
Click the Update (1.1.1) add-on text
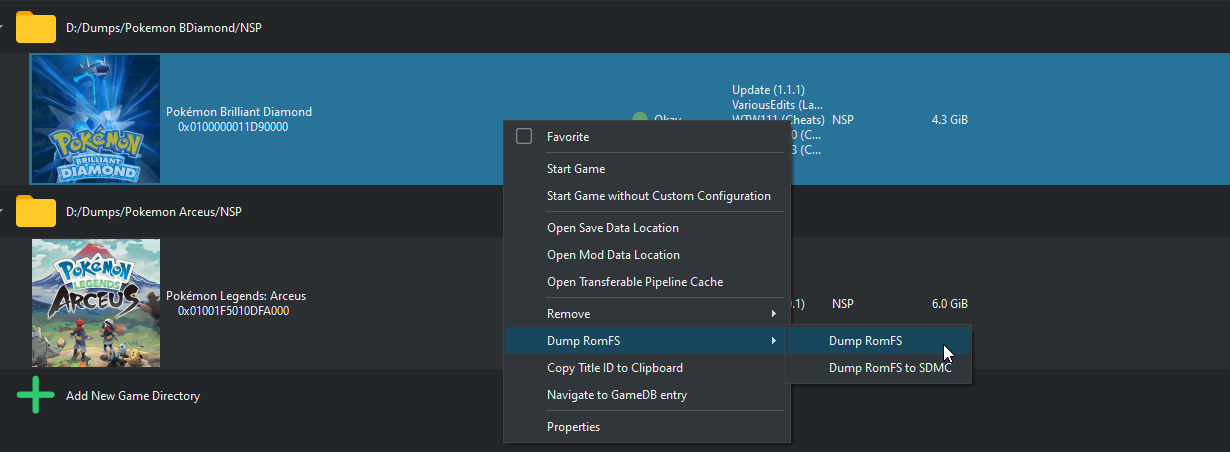pyautogui.click(x=768, y=90)
